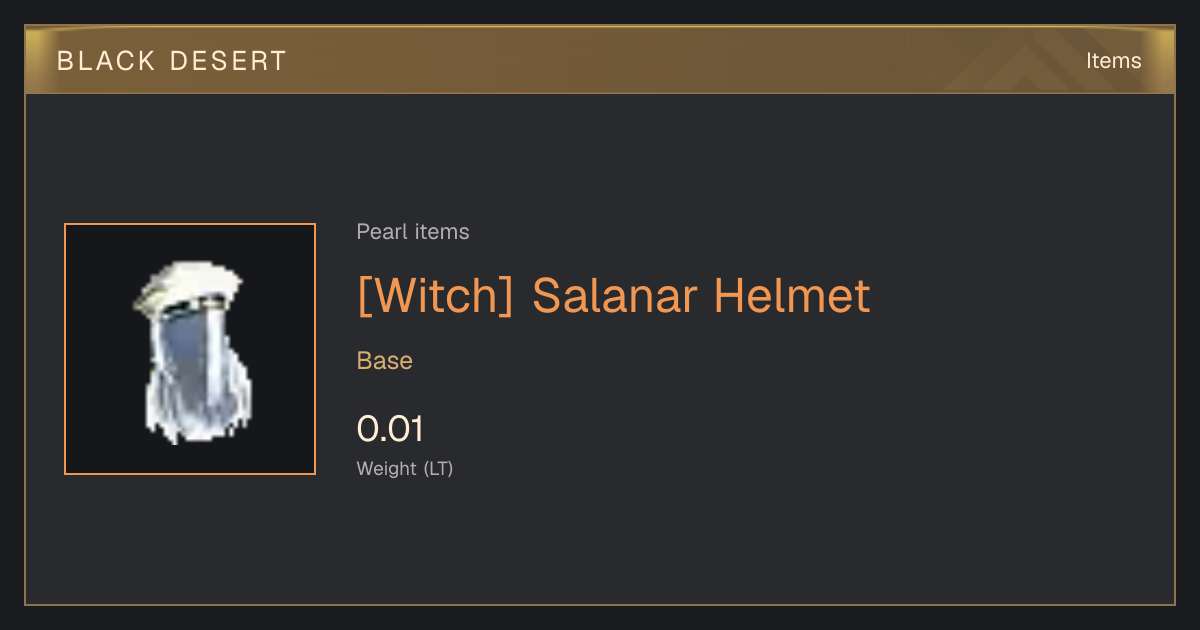This screenshot has width=1200, height=630.
Task: Click the word Pearl above item title
Action: point(379,232)
